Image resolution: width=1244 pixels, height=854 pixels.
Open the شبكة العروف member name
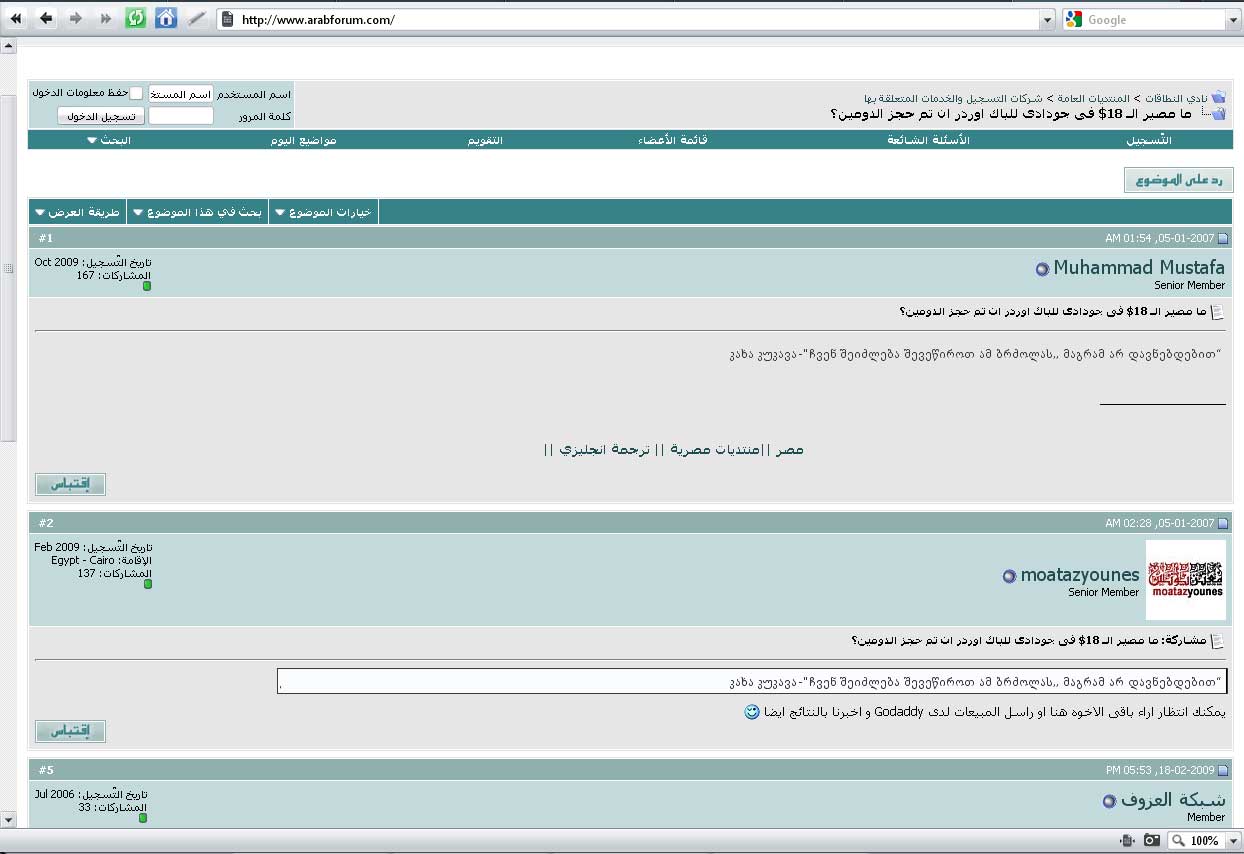pyautogui.click(x=1173, y=800)
